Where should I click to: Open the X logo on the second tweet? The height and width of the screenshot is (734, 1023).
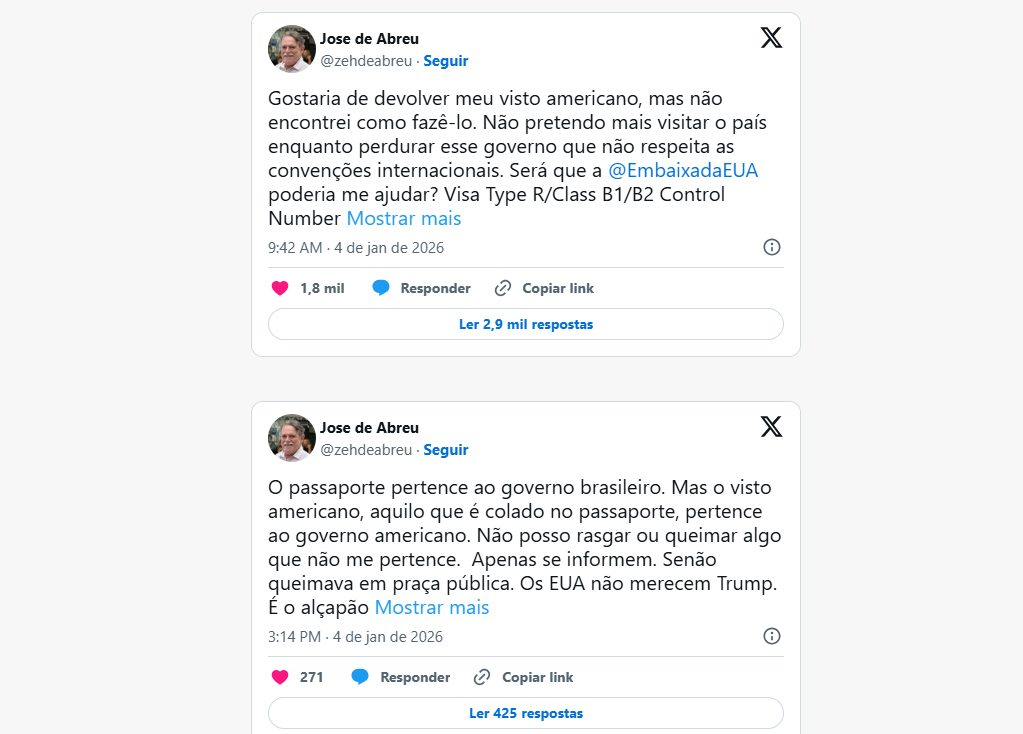[770, 426]
